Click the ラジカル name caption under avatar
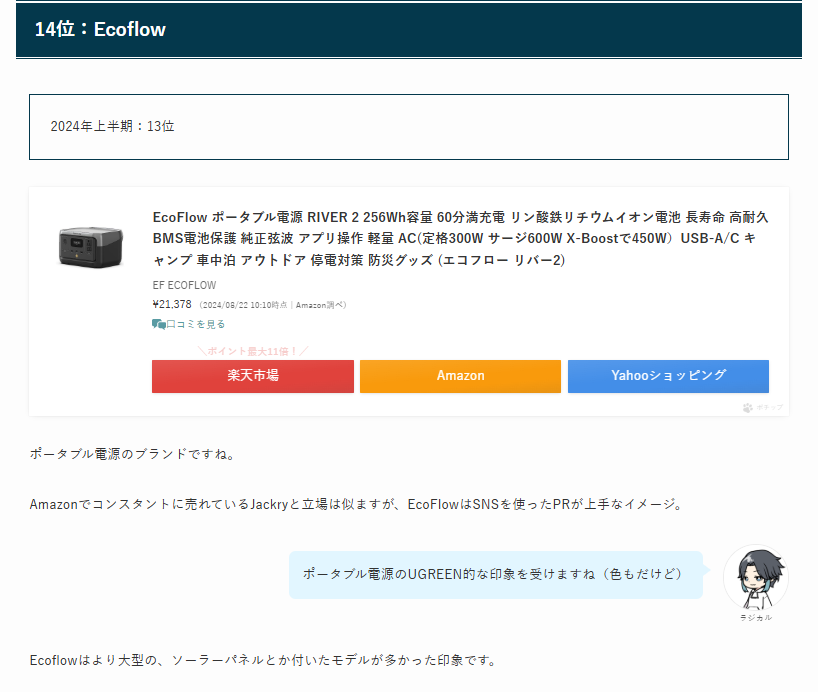Screen dimensions: 818x692 pos(755,618)
